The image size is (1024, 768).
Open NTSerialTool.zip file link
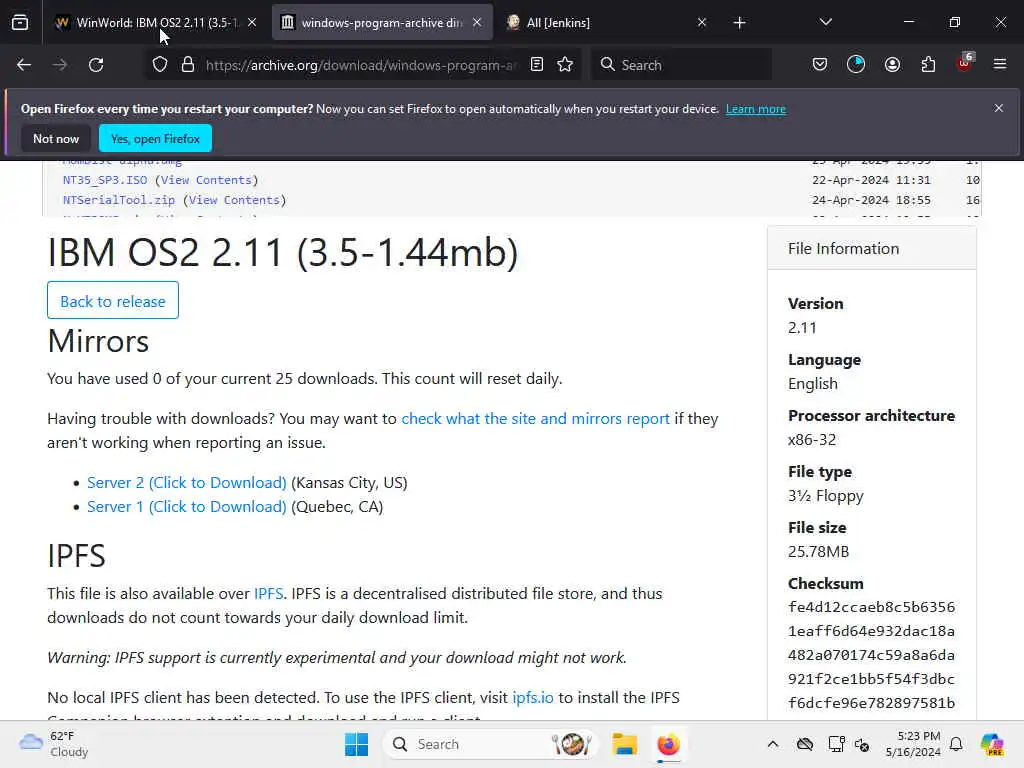(119, 200)
